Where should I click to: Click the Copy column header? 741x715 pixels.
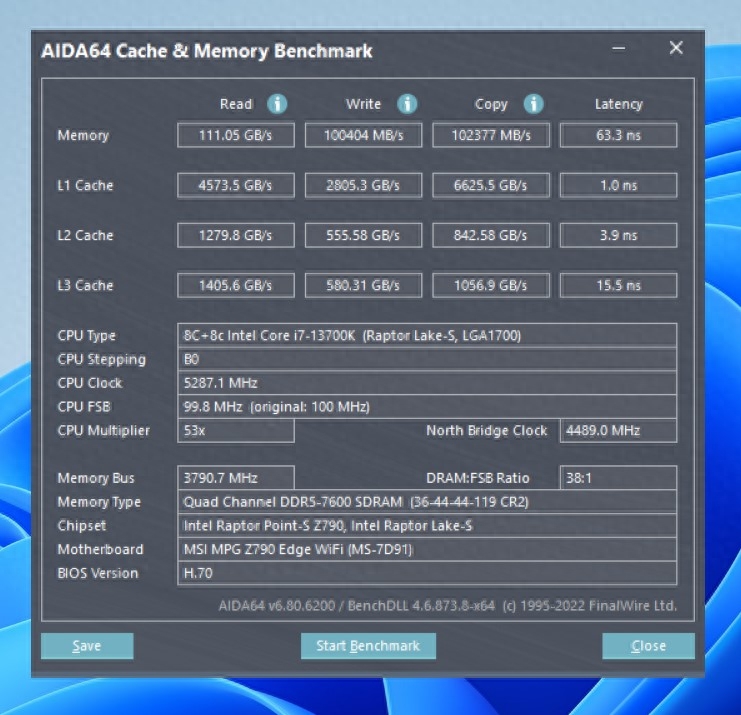[491, 104]
